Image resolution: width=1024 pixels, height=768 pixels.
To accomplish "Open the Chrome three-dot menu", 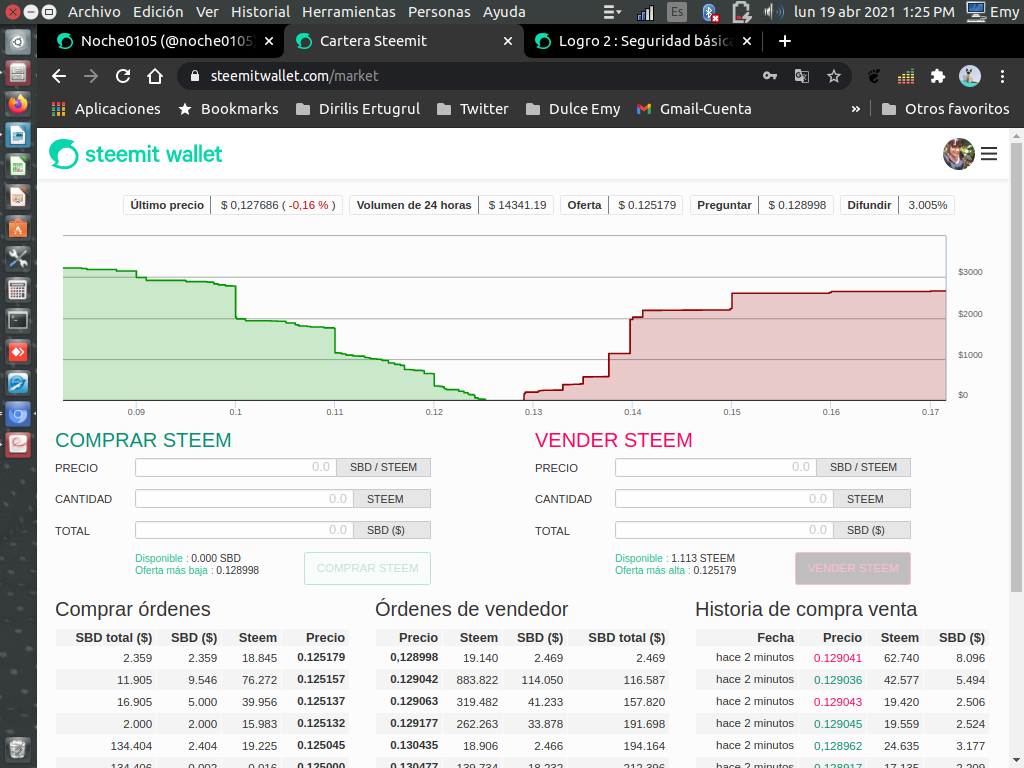I will click(x=1002, y=76).
